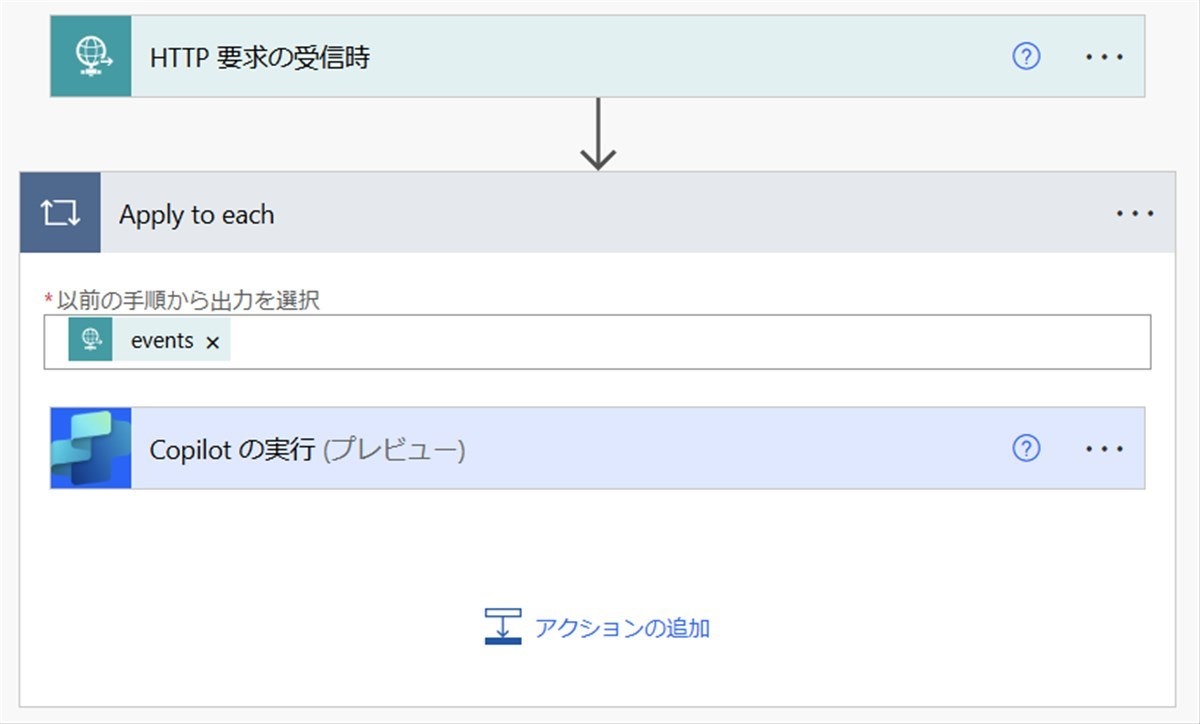
Task: Open the Copilot の実行 ellipsis menu
Action: 1105,449
